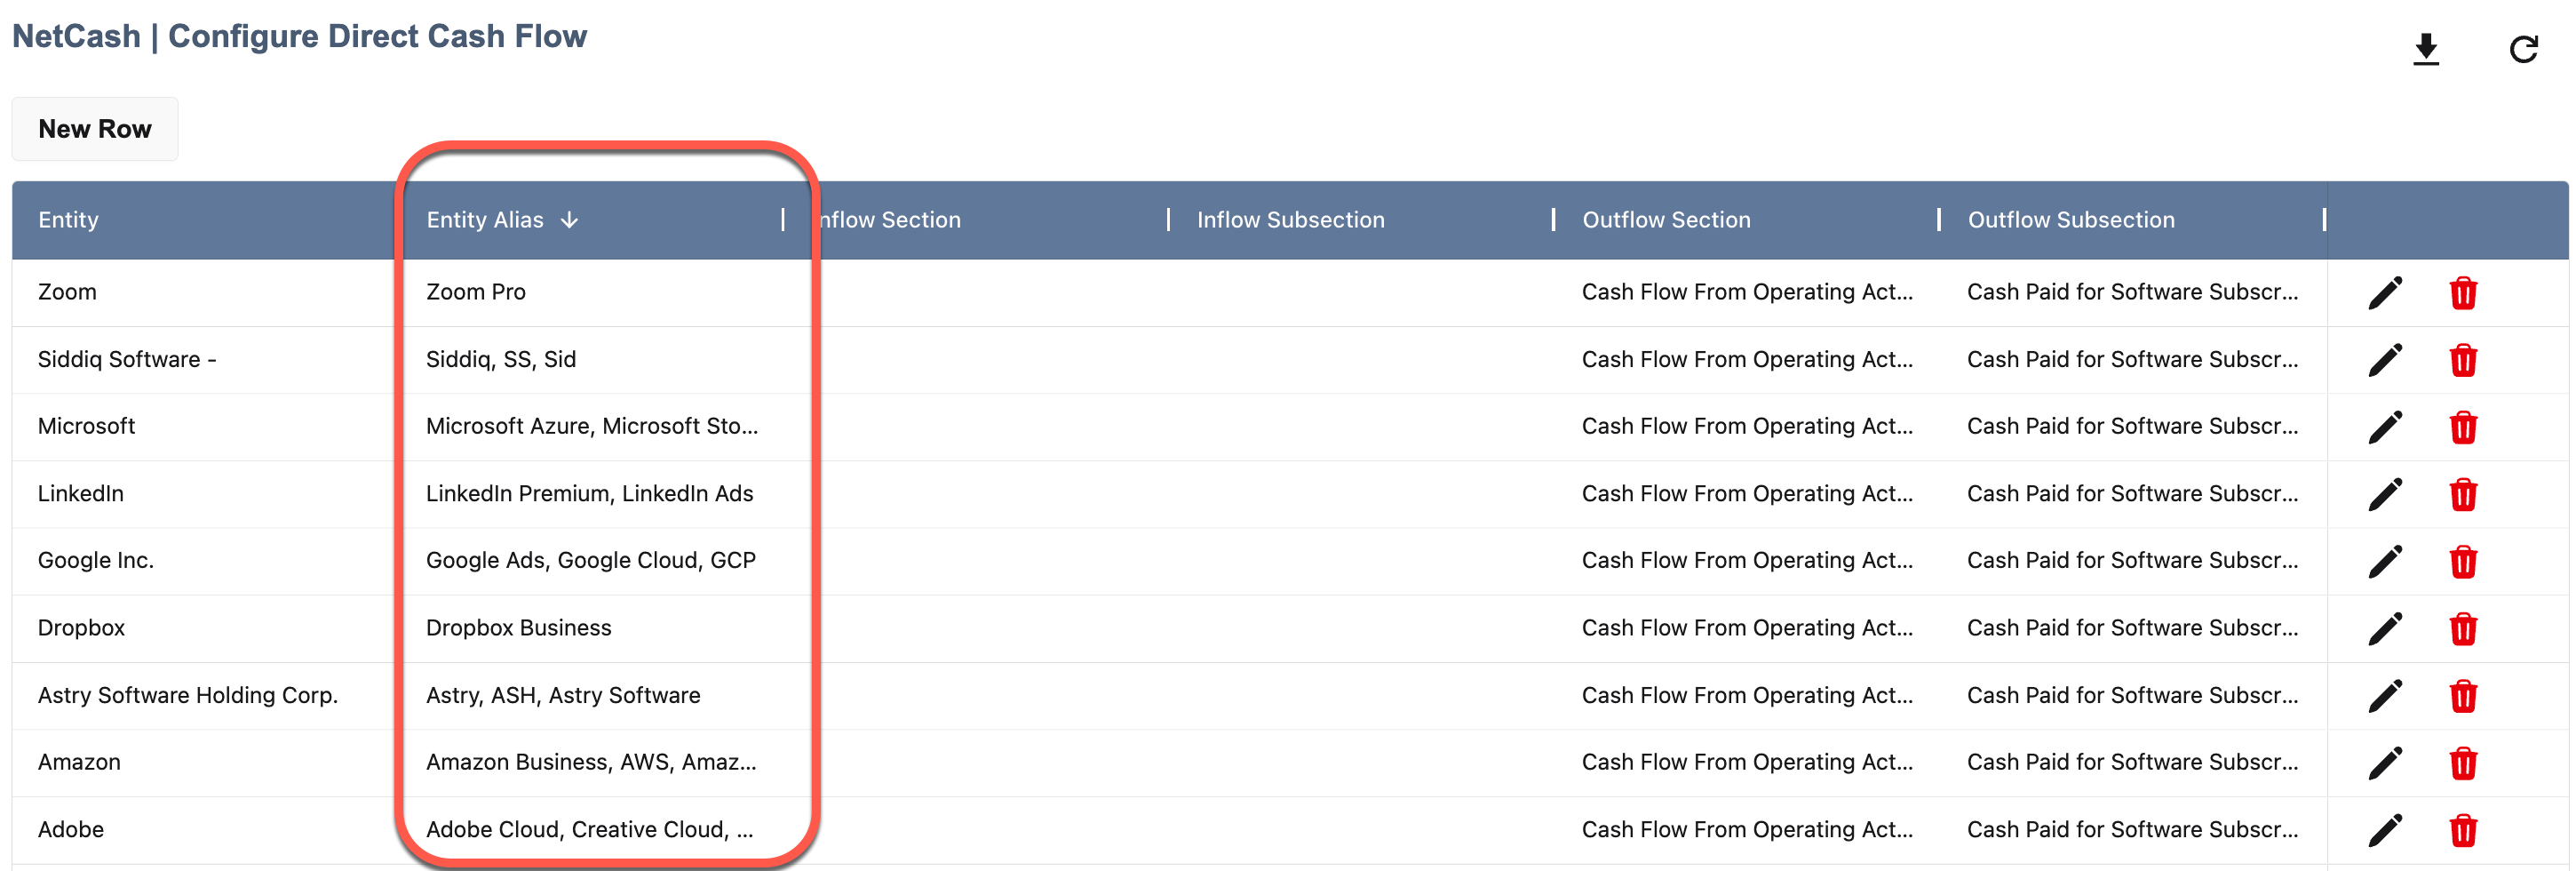This screenshot has height=871, width=2576.
Task: Click the 'Astry Software Holding Corp.' entity cell
Action: coord(206,695)
